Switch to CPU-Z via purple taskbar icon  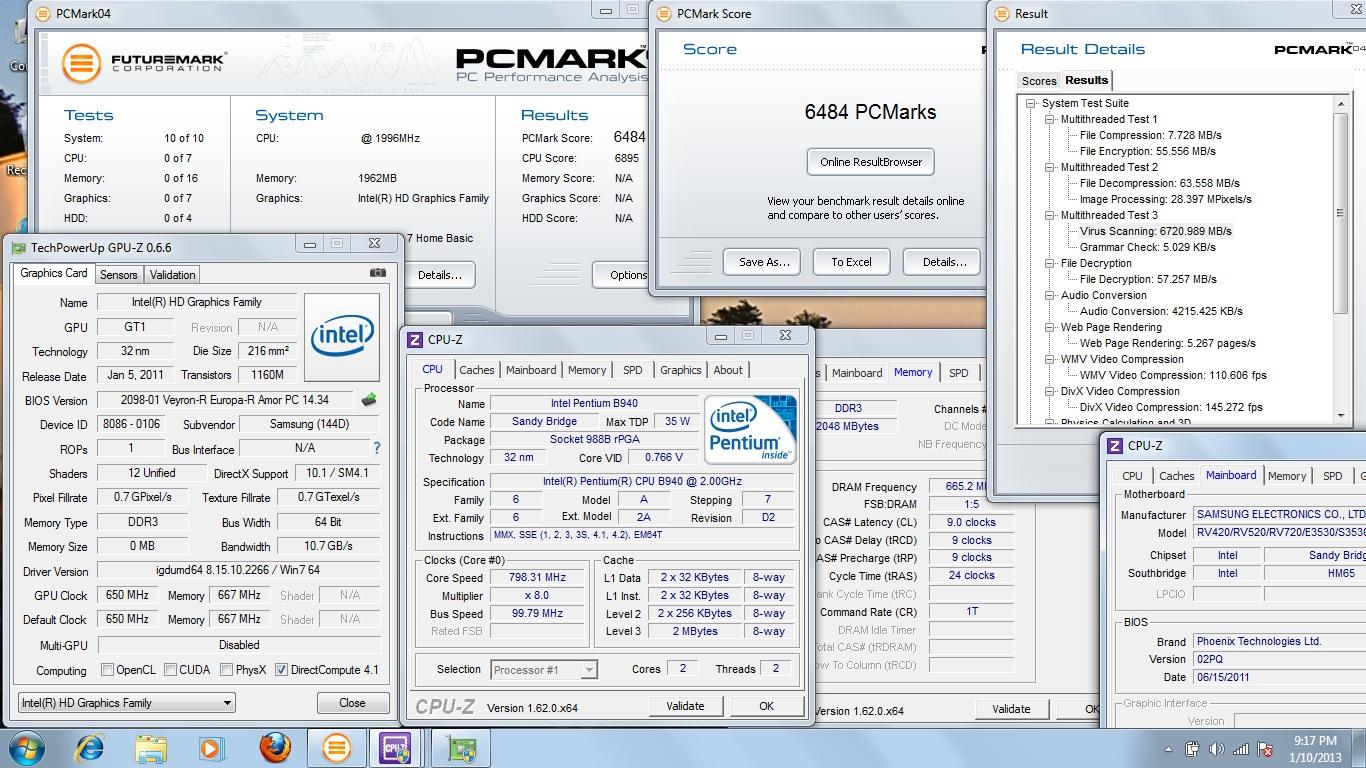395,748
